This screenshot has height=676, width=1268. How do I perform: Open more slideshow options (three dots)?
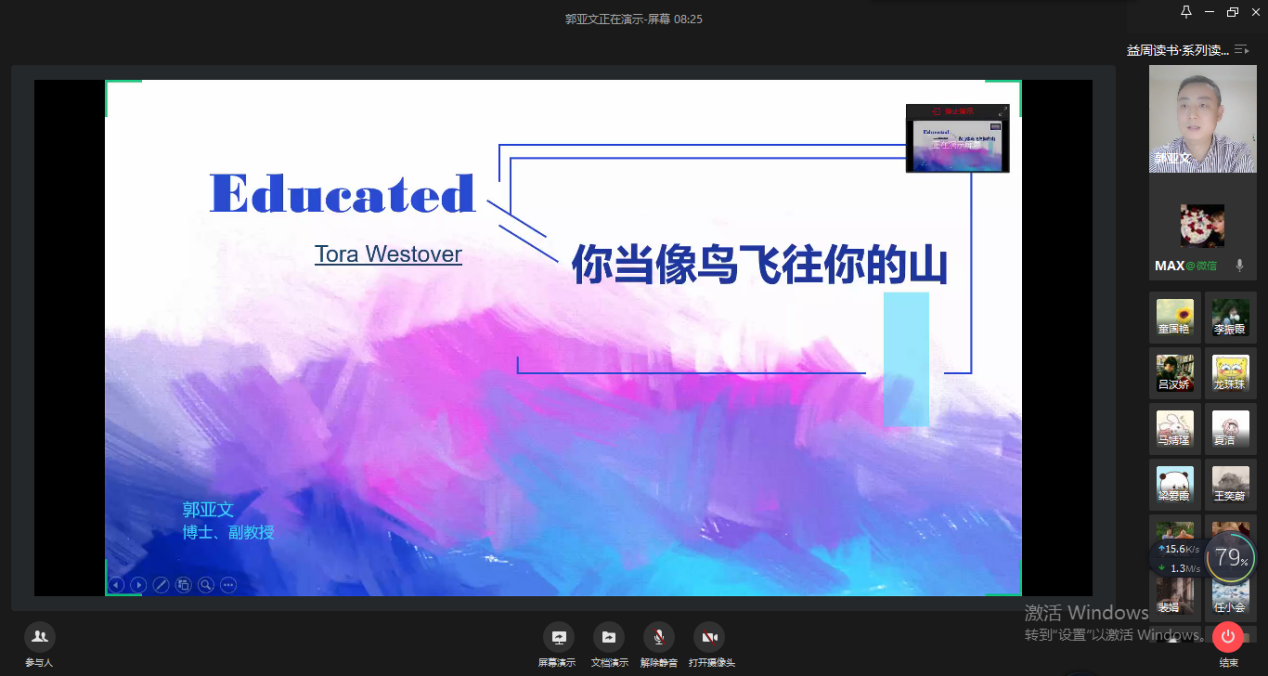228,585
